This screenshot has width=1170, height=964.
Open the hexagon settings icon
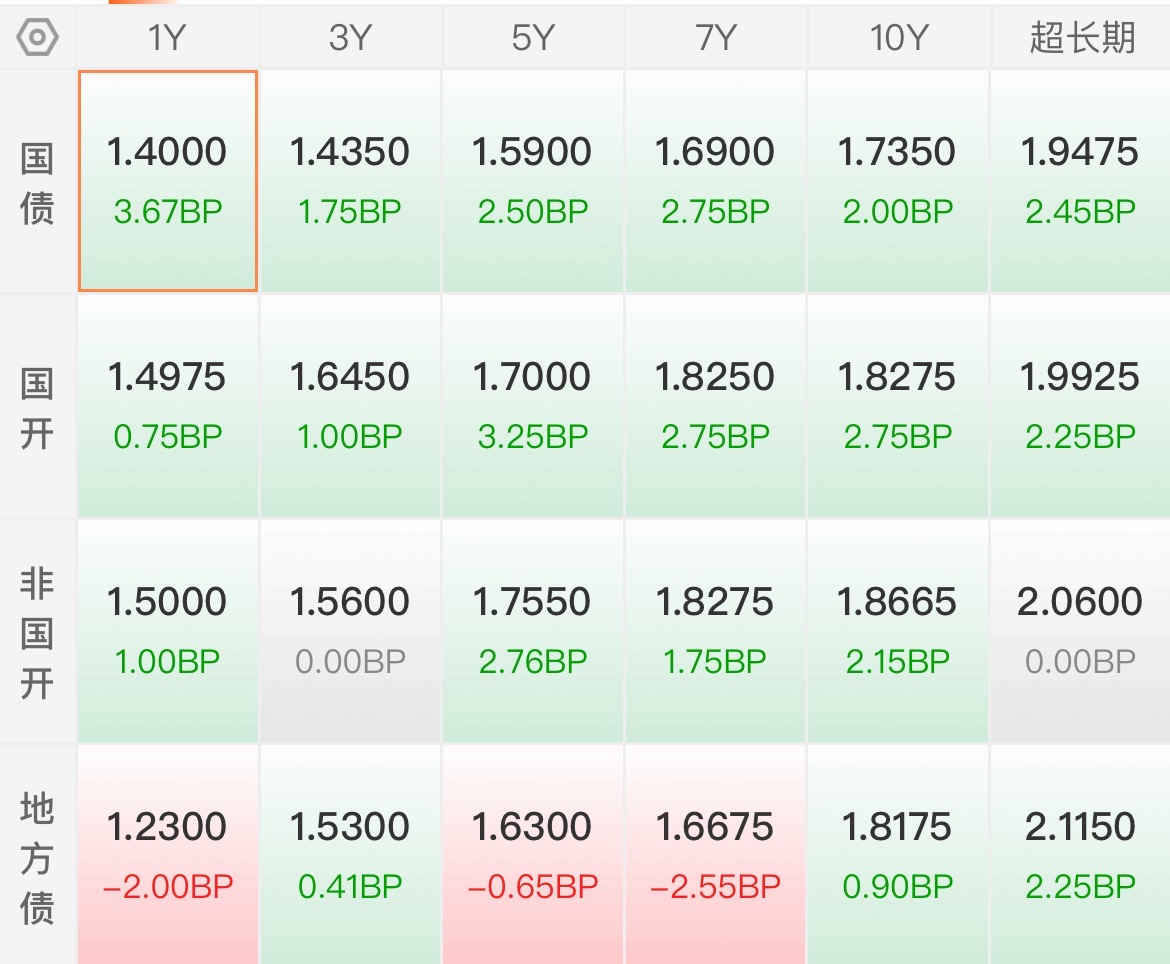point(37,37)
